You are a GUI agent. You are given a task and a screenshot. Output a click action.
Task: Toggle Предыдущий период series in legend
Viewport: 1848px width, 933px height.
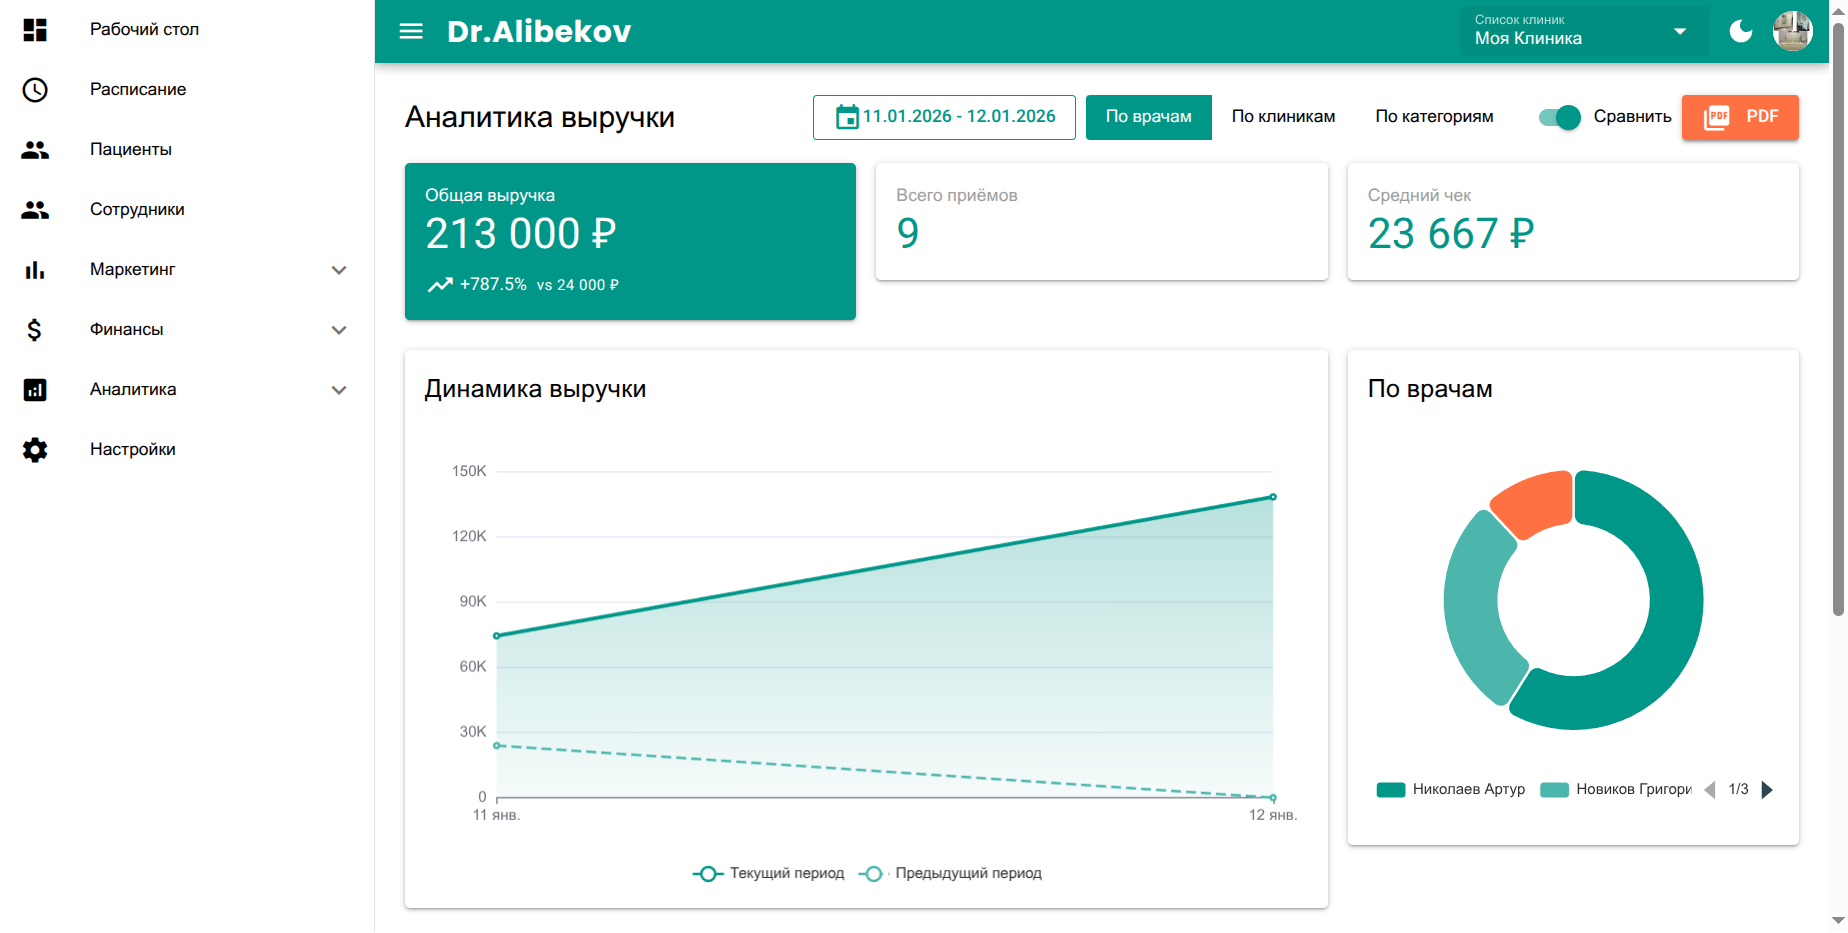(x=950, y=873)
